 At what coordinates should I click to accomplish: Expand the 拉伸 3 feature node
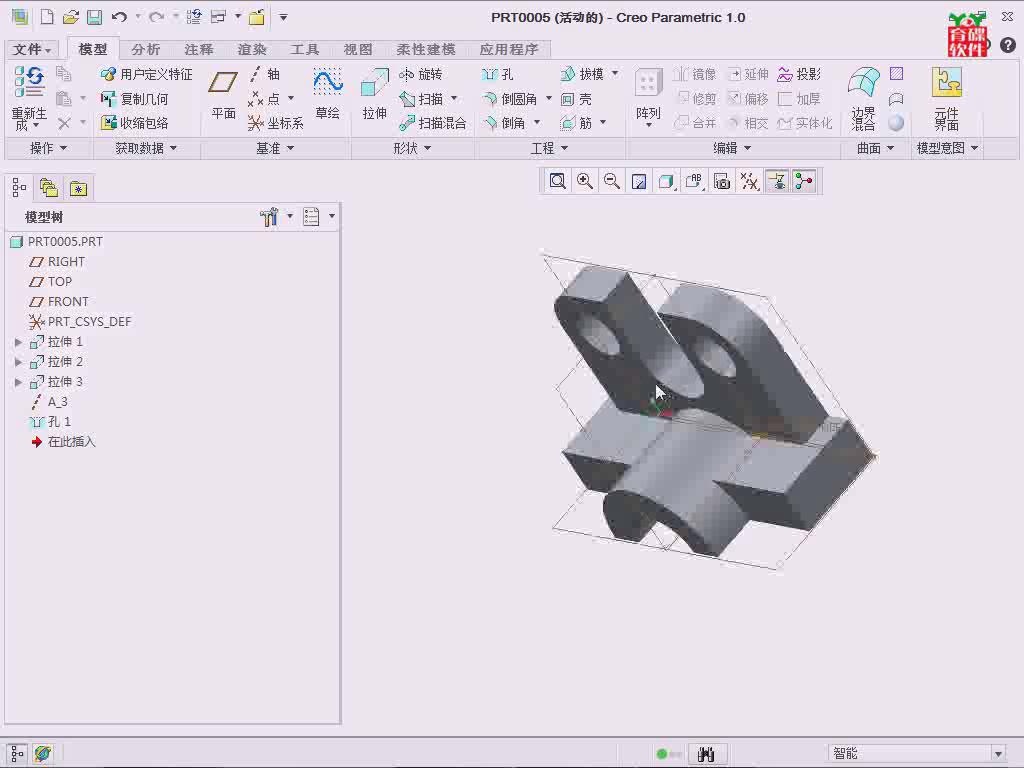coord(18,382)
